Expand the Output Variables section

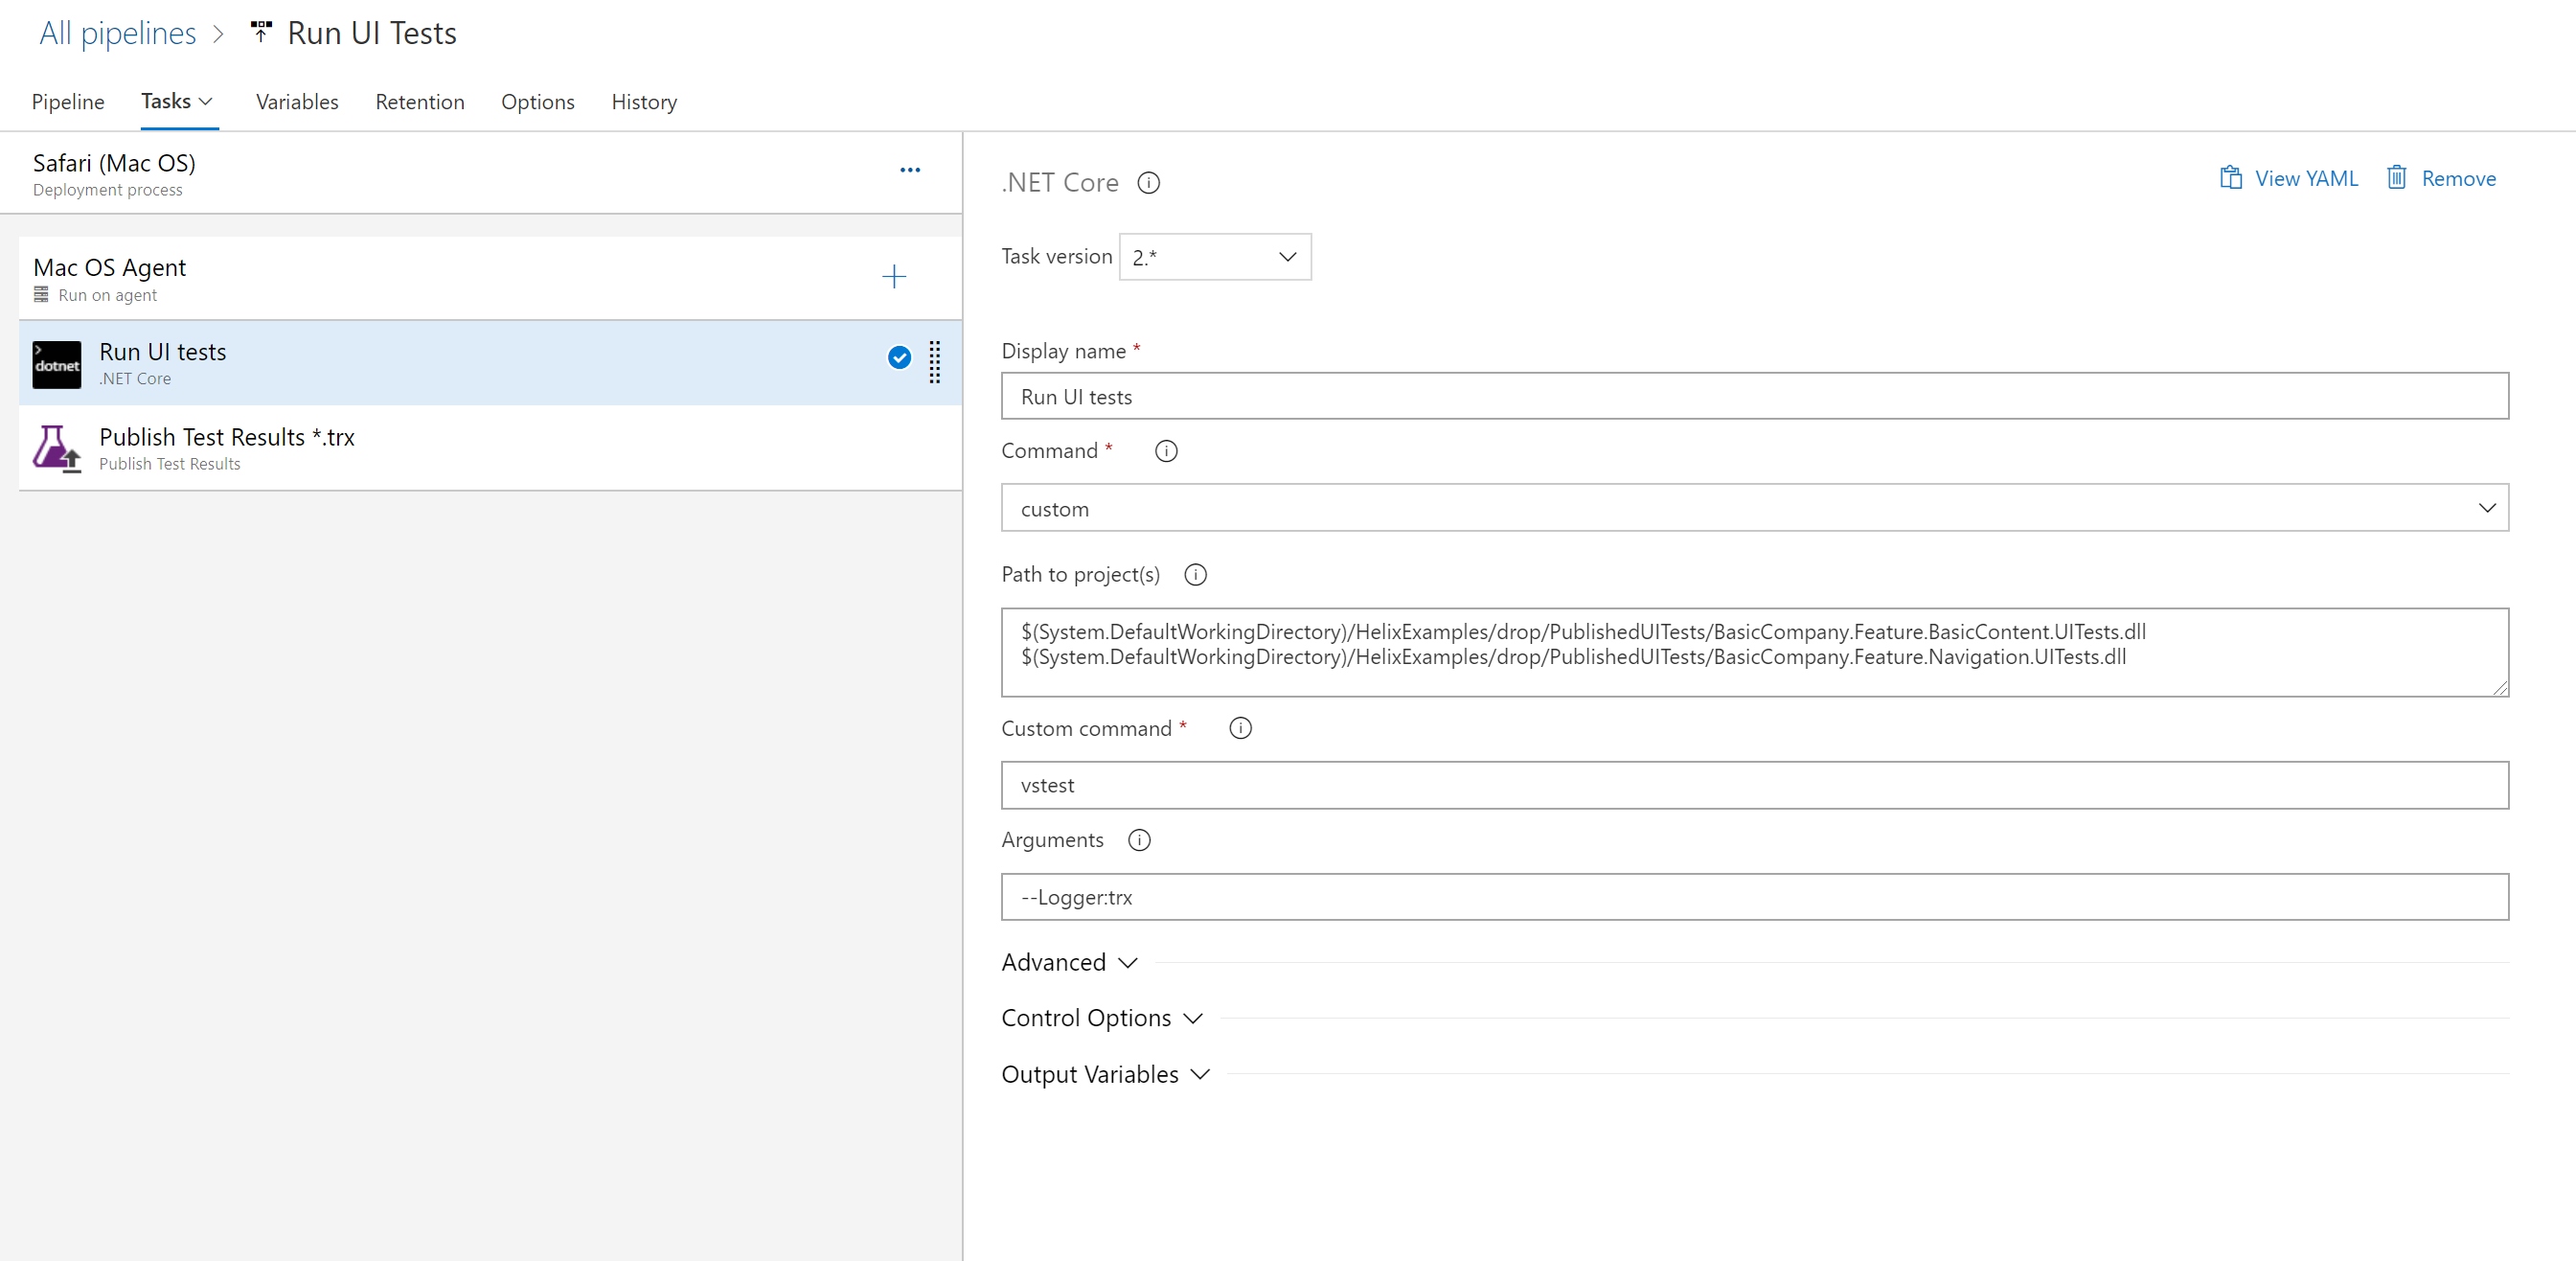point(1105,1074)
